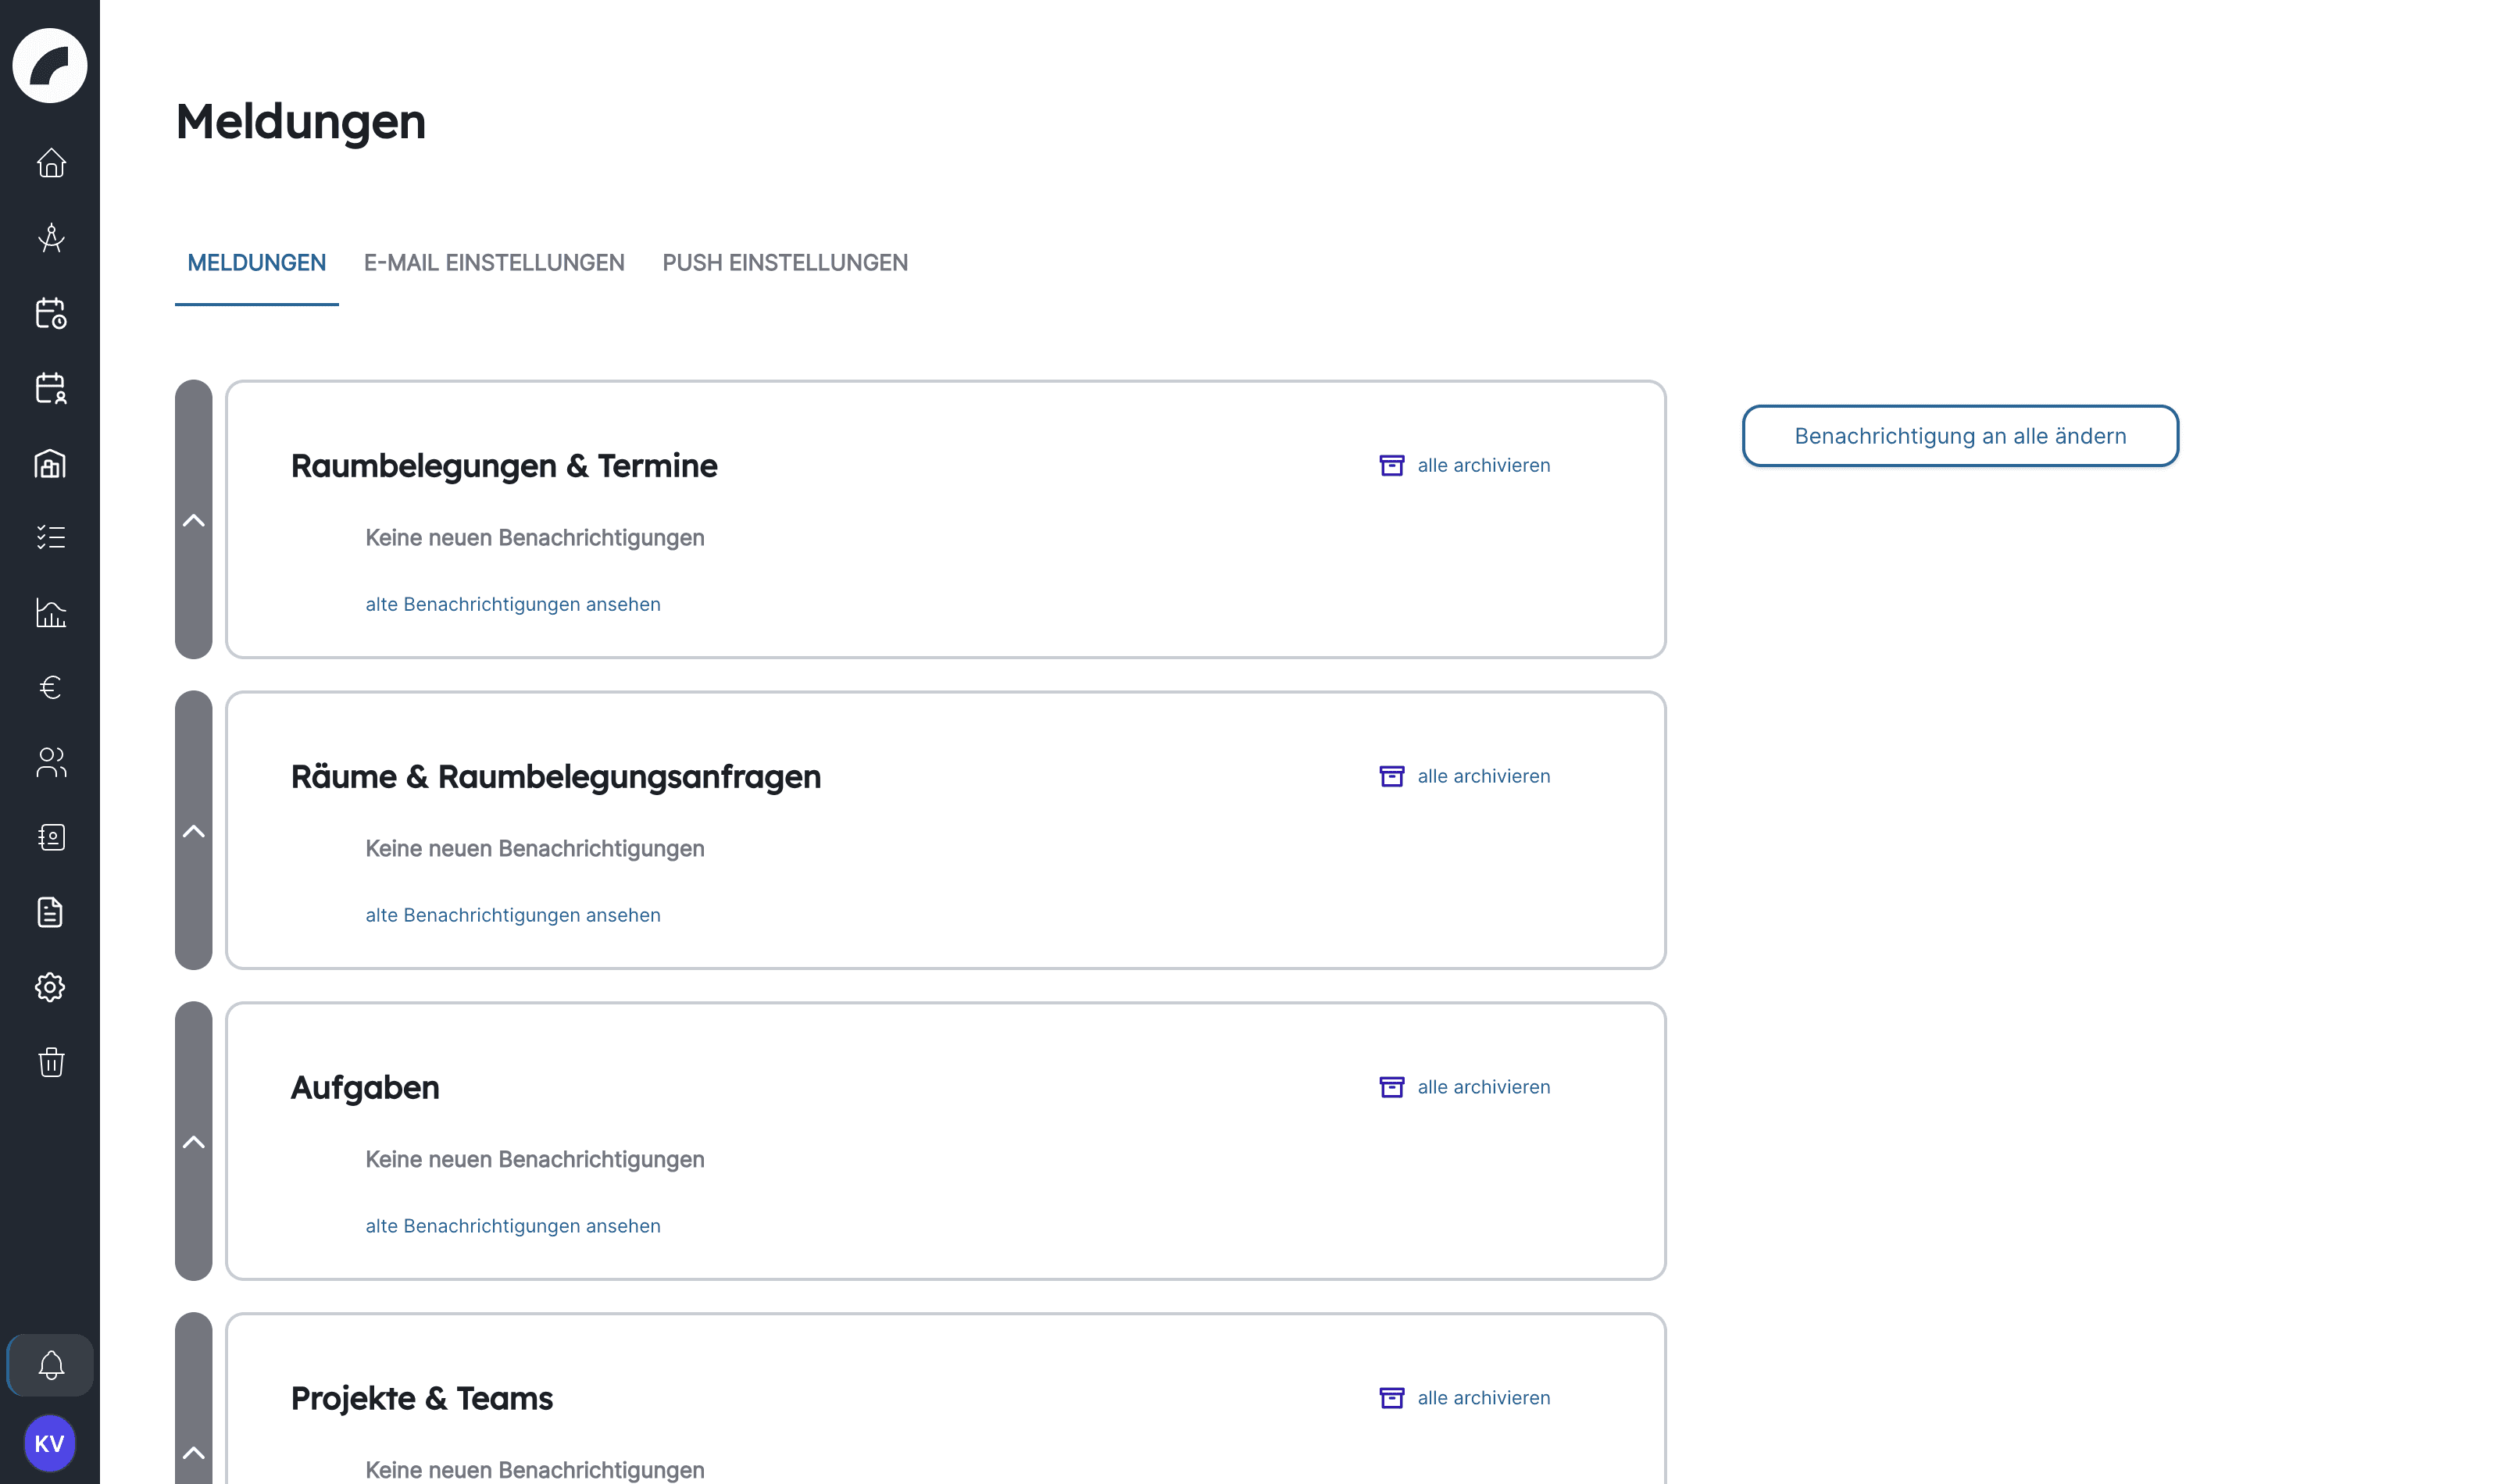Screen dimensions: 2500x1484
Task: Archive all in Räume & Raumbelegungsanfragen
Action: click(x=1465, y=776)
